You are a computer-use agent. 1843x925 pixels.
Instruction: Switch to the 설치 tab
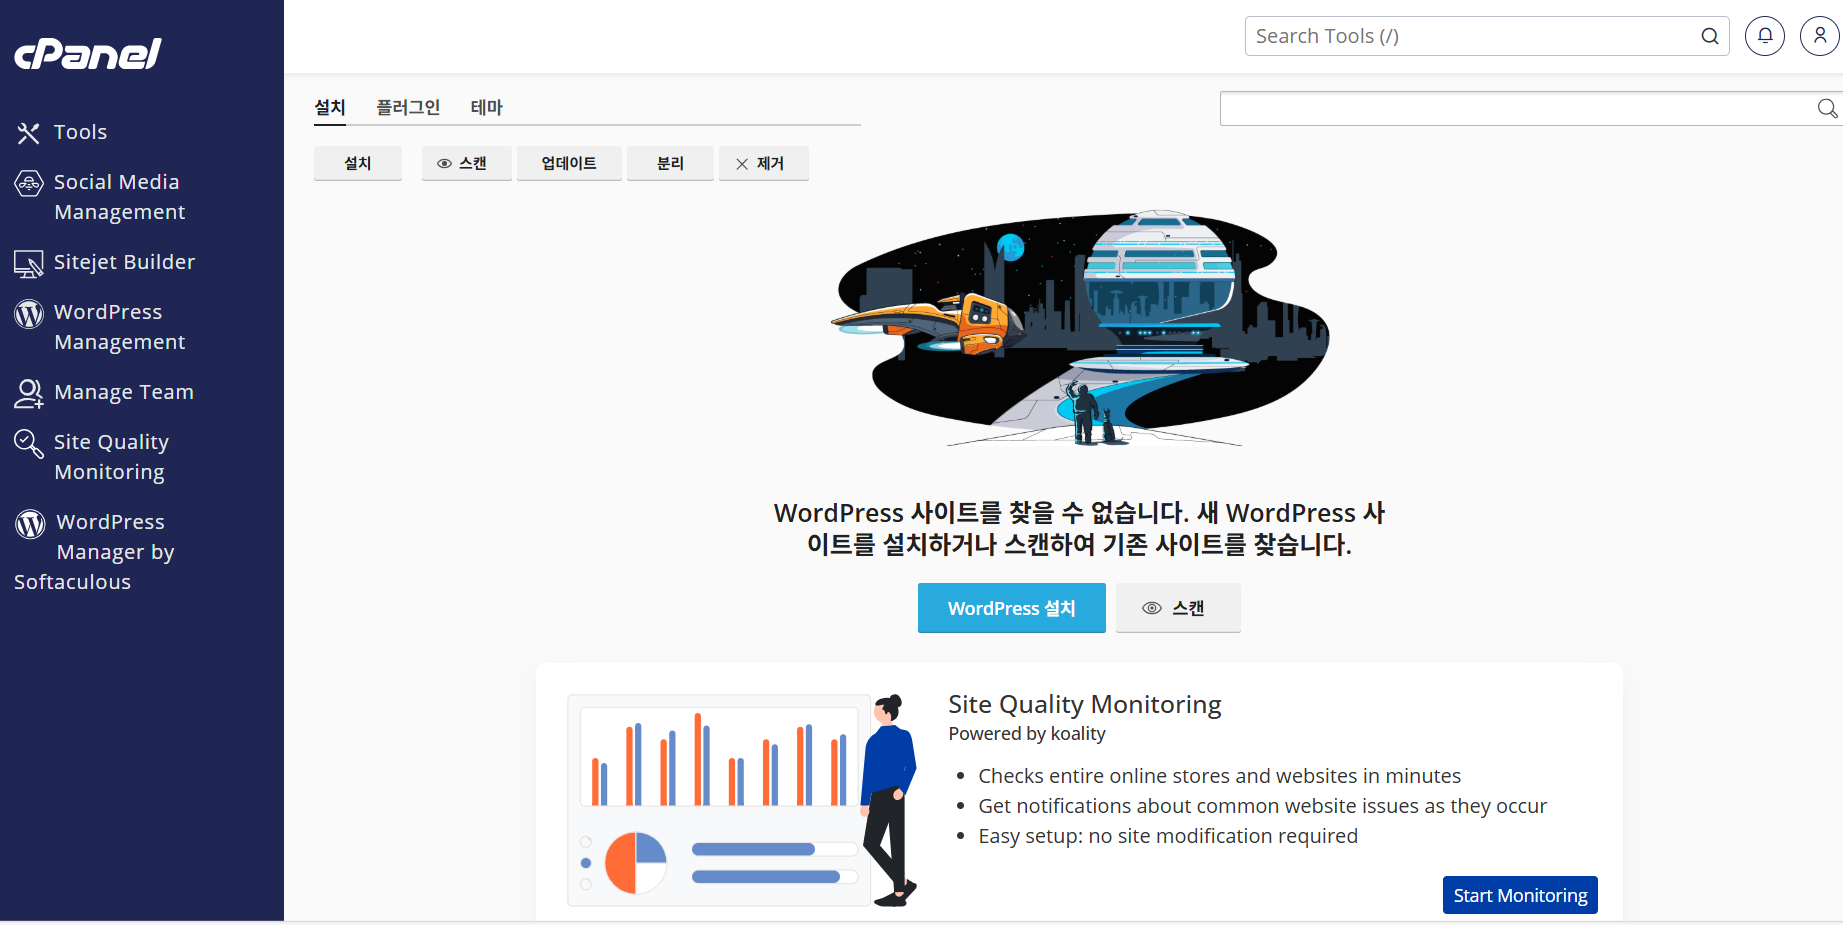pos(330,107)
